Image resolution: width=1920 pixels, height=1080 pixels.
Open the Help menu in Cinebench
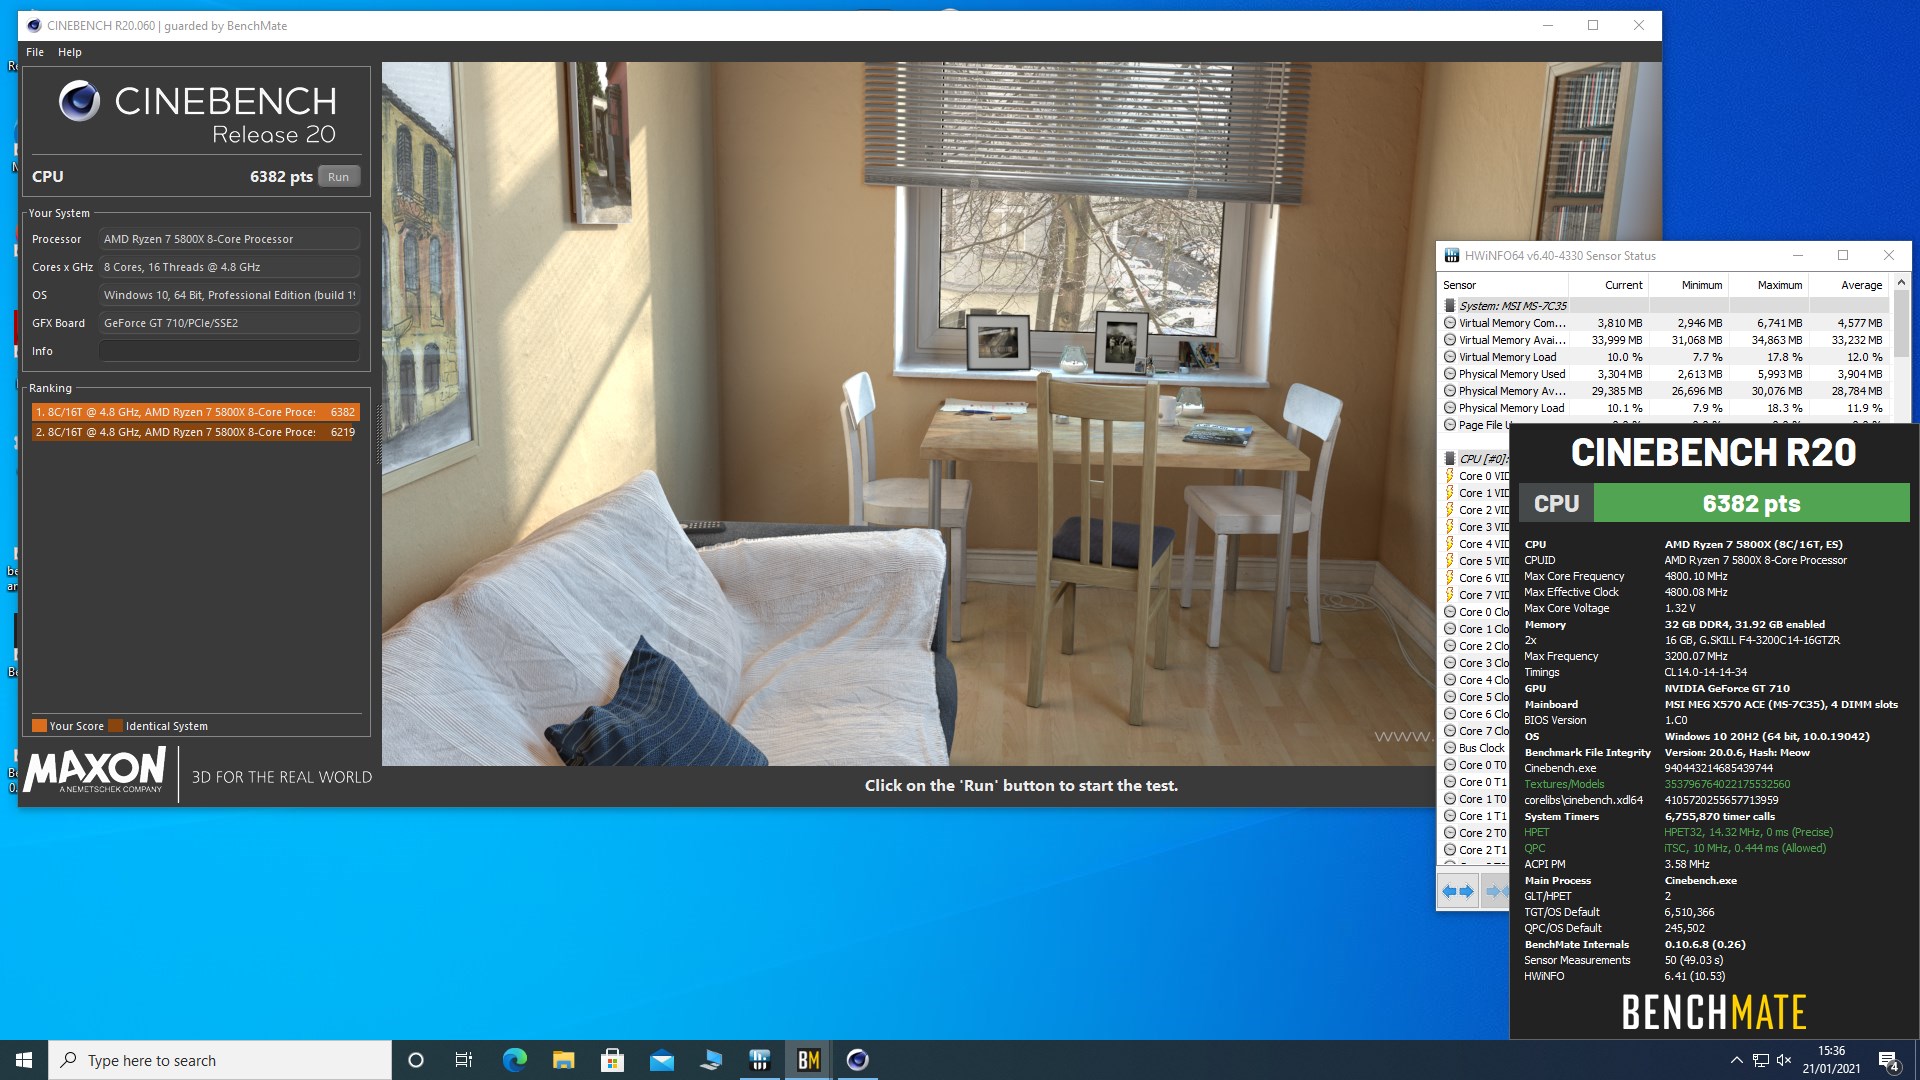click(x=70, y=52)
